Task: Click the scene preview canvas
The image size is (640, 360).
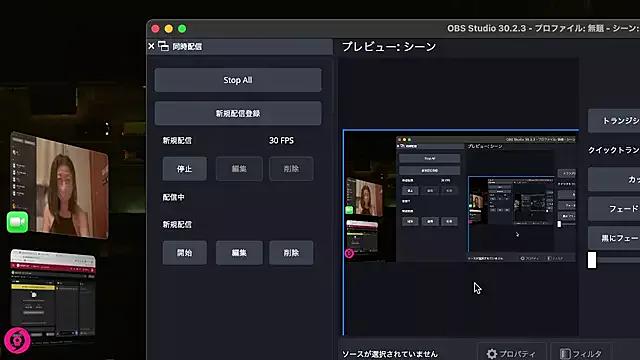Action: click(461, 233)
